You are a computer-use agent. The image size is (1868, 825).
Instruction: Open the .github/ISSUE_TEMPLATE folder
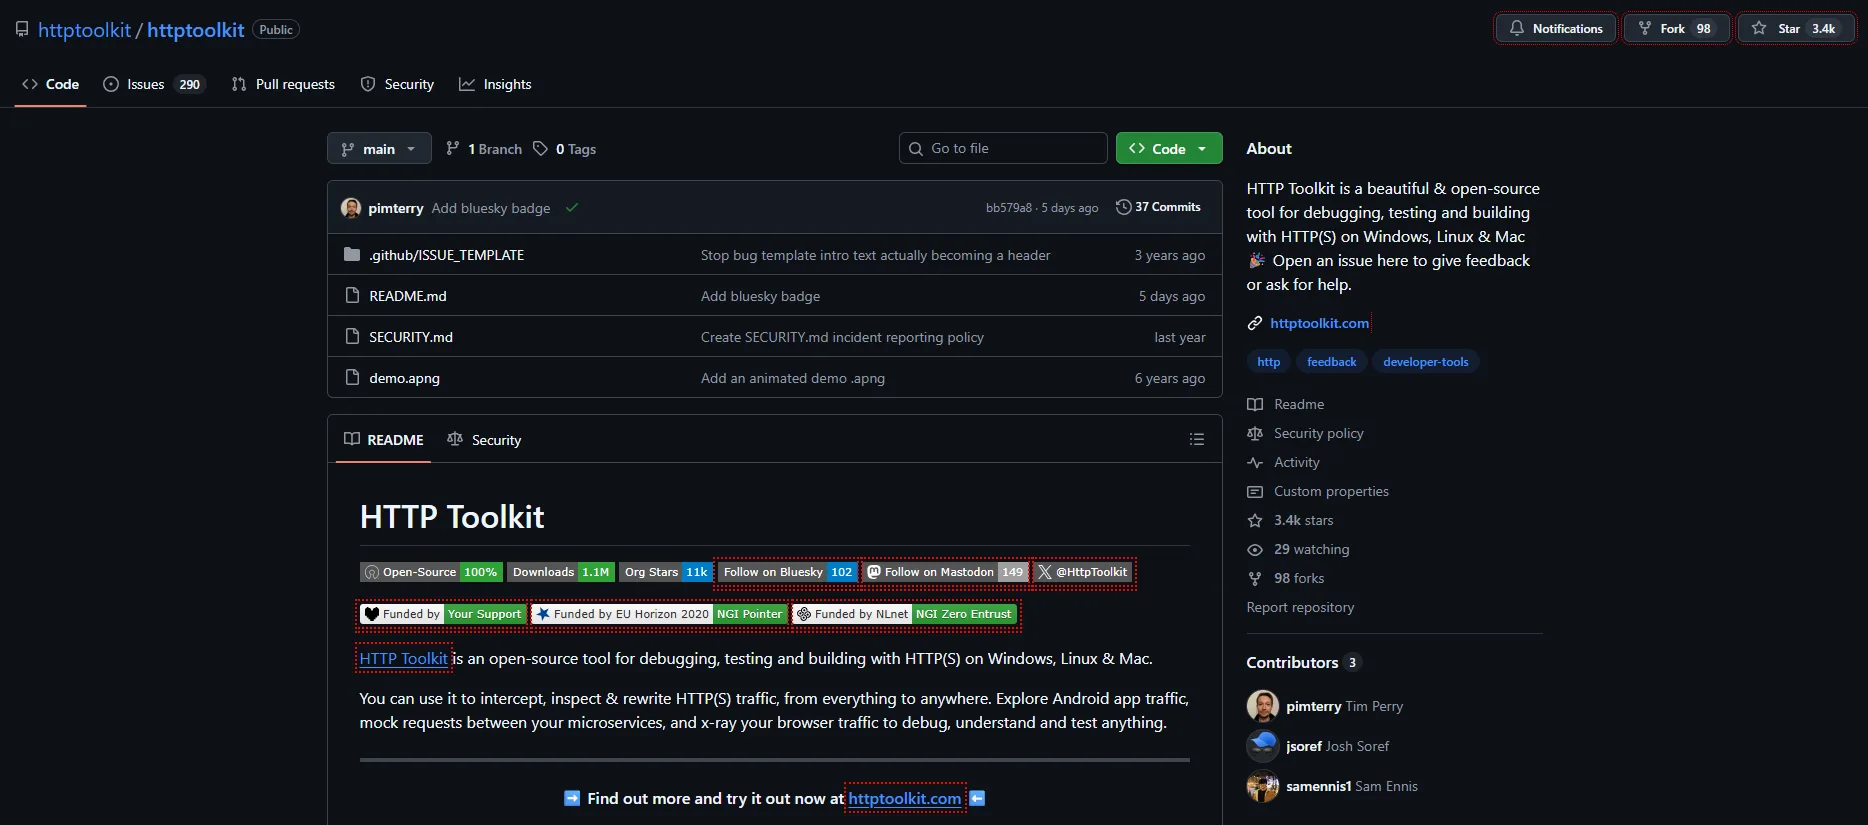click(446, 255)
